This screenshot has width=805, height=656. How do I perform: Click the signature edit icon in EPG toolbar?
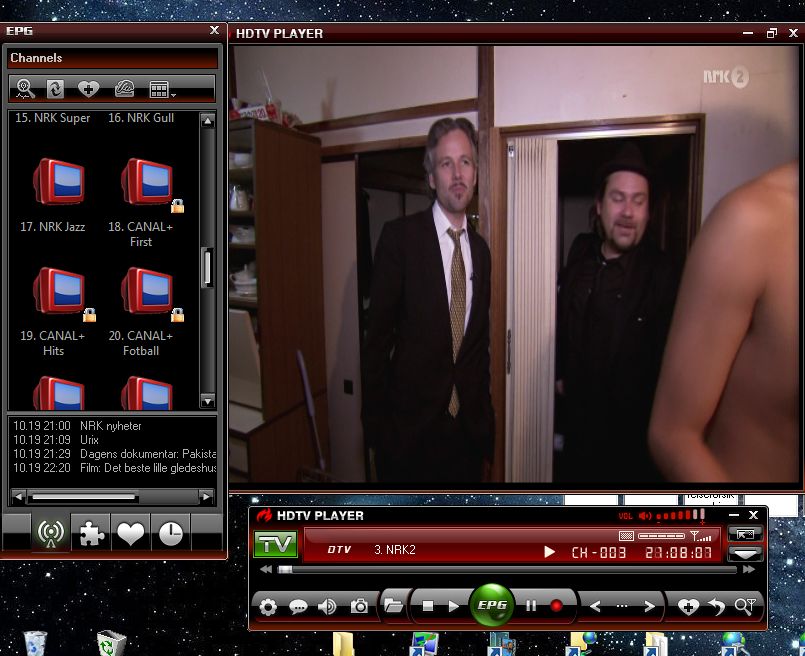pyautogui.click(x=124, y=89)
